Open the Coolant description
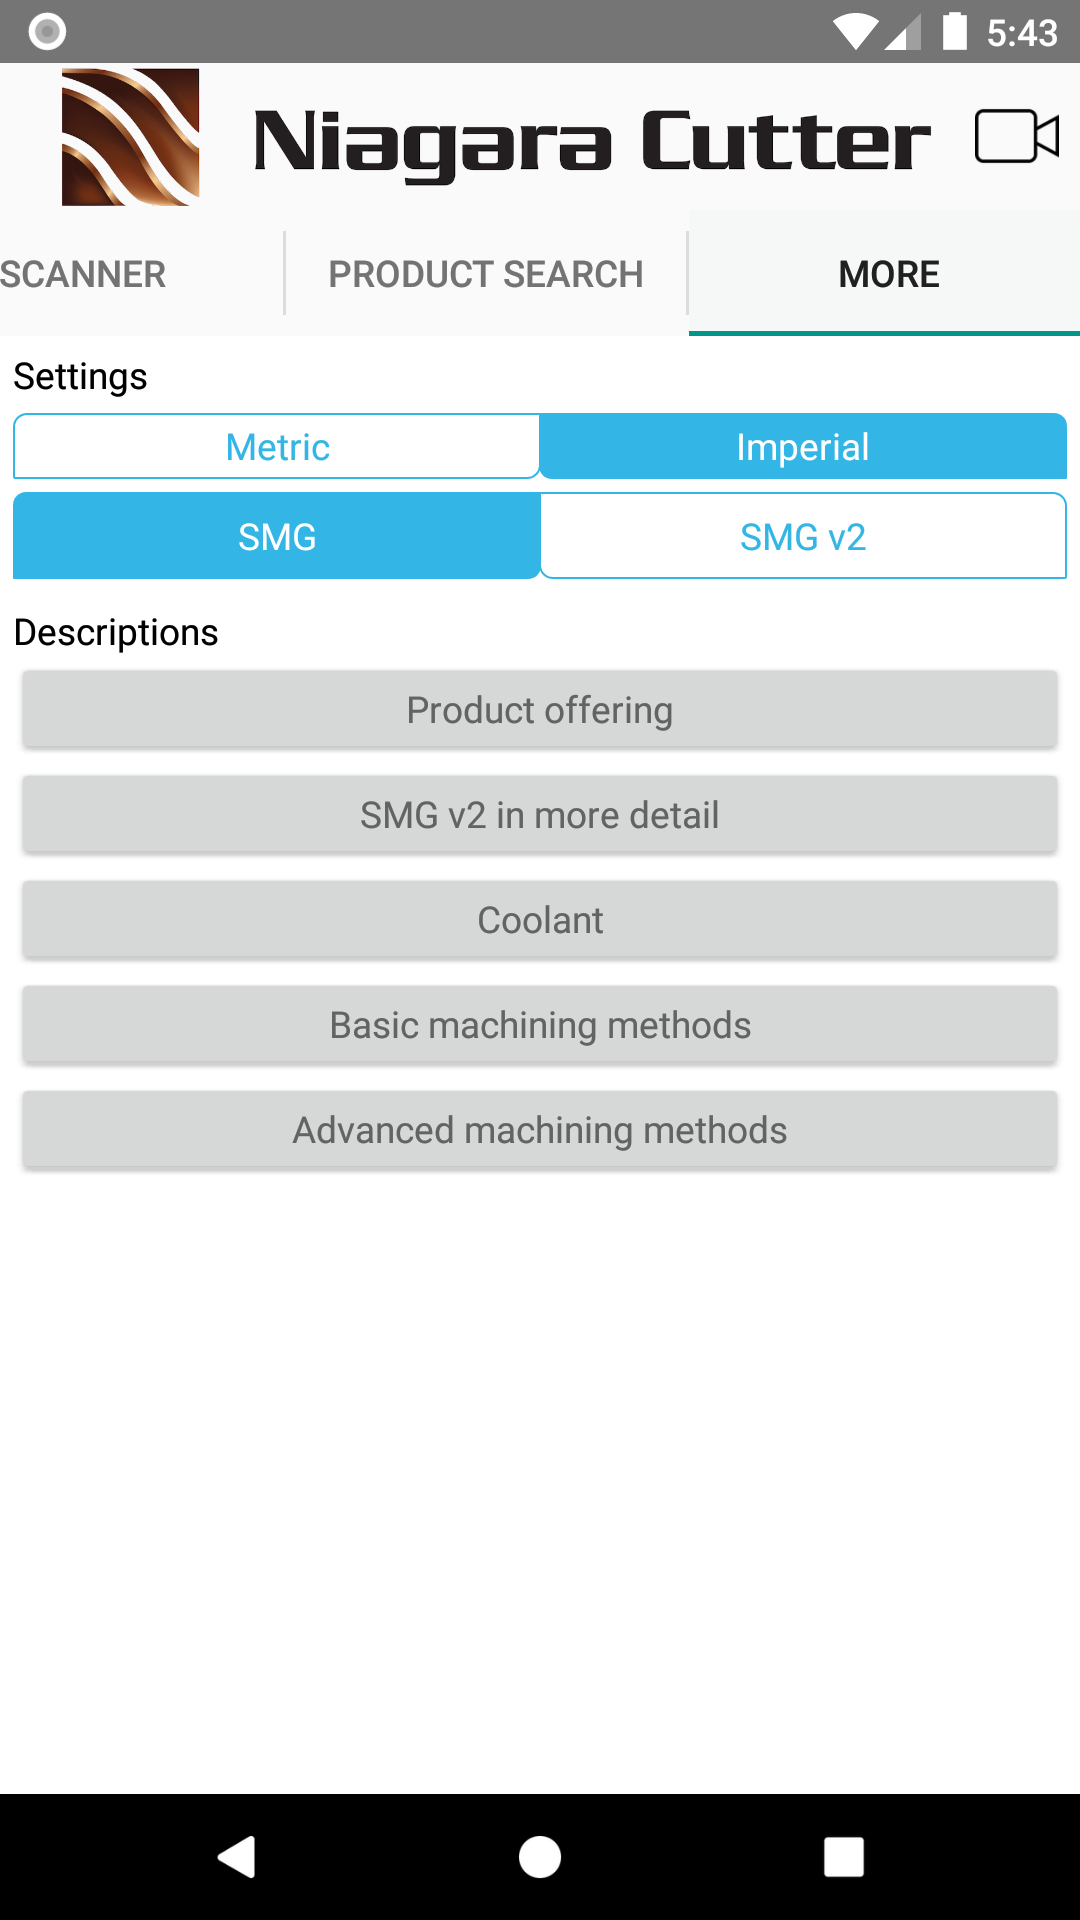This screenshot has height=1920, width=1080. pos(540,919)
